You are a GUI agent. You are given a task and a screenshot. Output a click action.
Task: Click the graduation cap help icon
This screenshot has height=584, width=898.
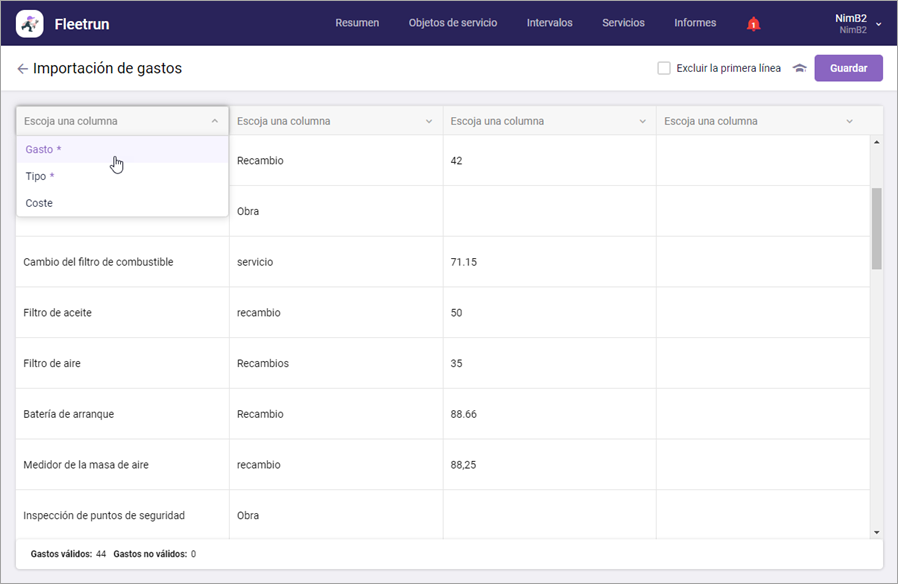[x=799, y=69]
